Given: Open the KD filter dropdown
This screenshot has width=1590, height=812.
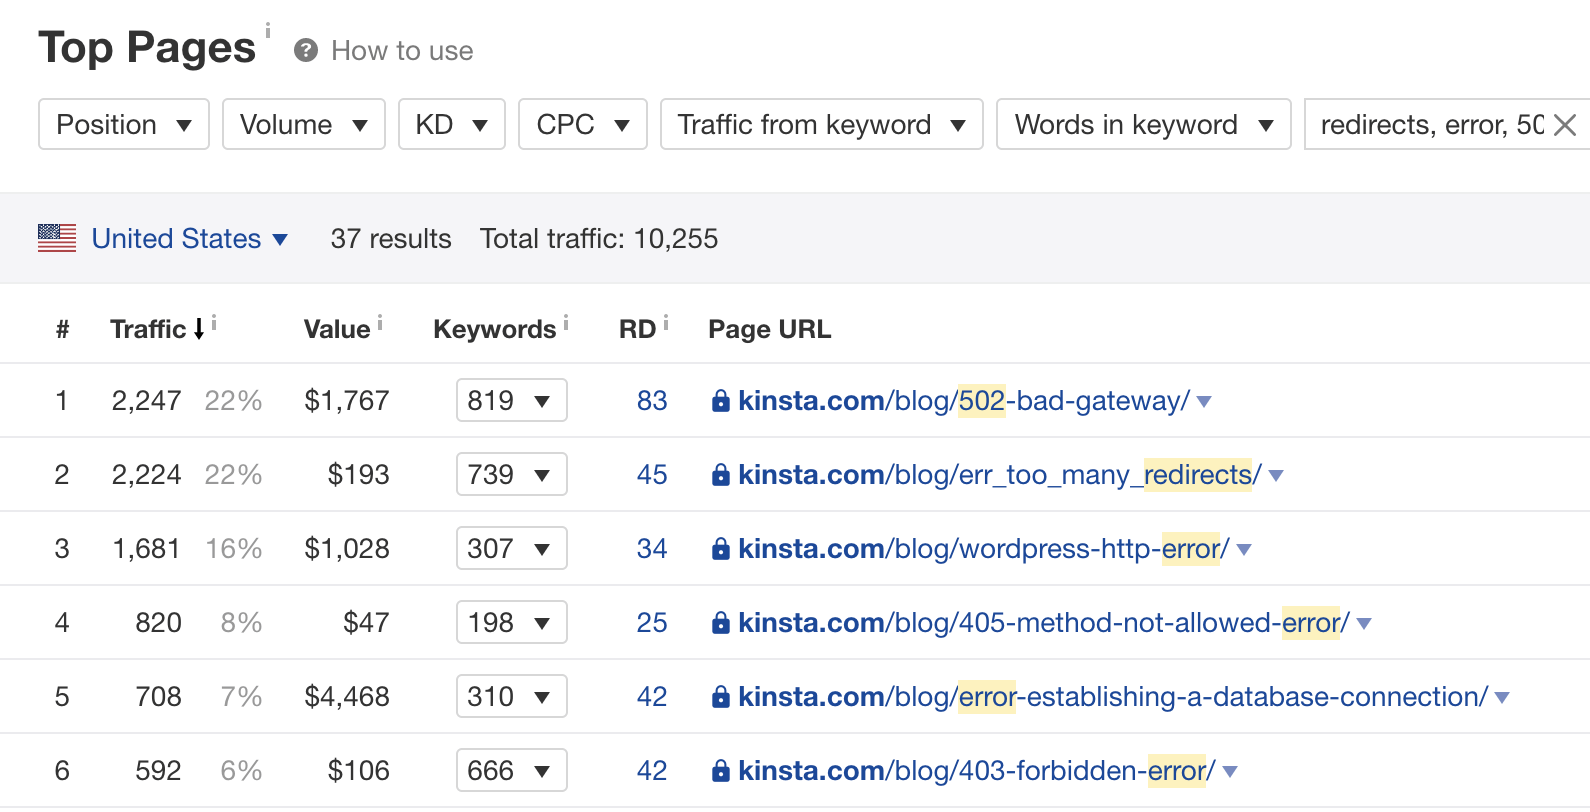Looking at the screenshot, I should [x=452, y=124].
